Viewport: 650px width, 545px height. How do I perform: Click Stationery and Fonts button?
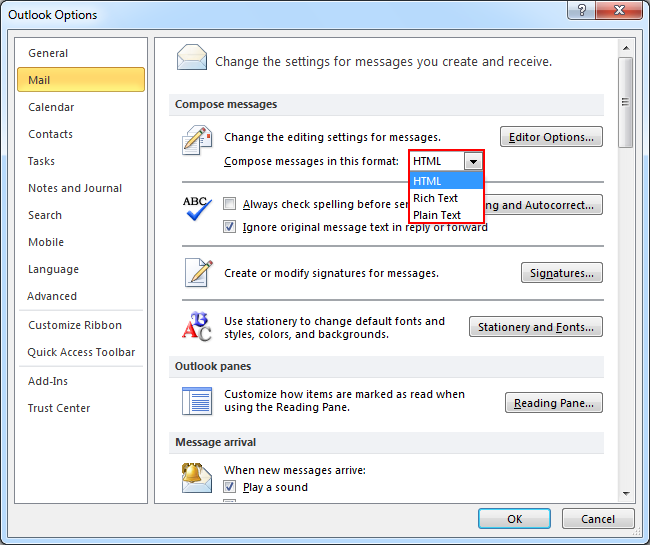(536, 327)
